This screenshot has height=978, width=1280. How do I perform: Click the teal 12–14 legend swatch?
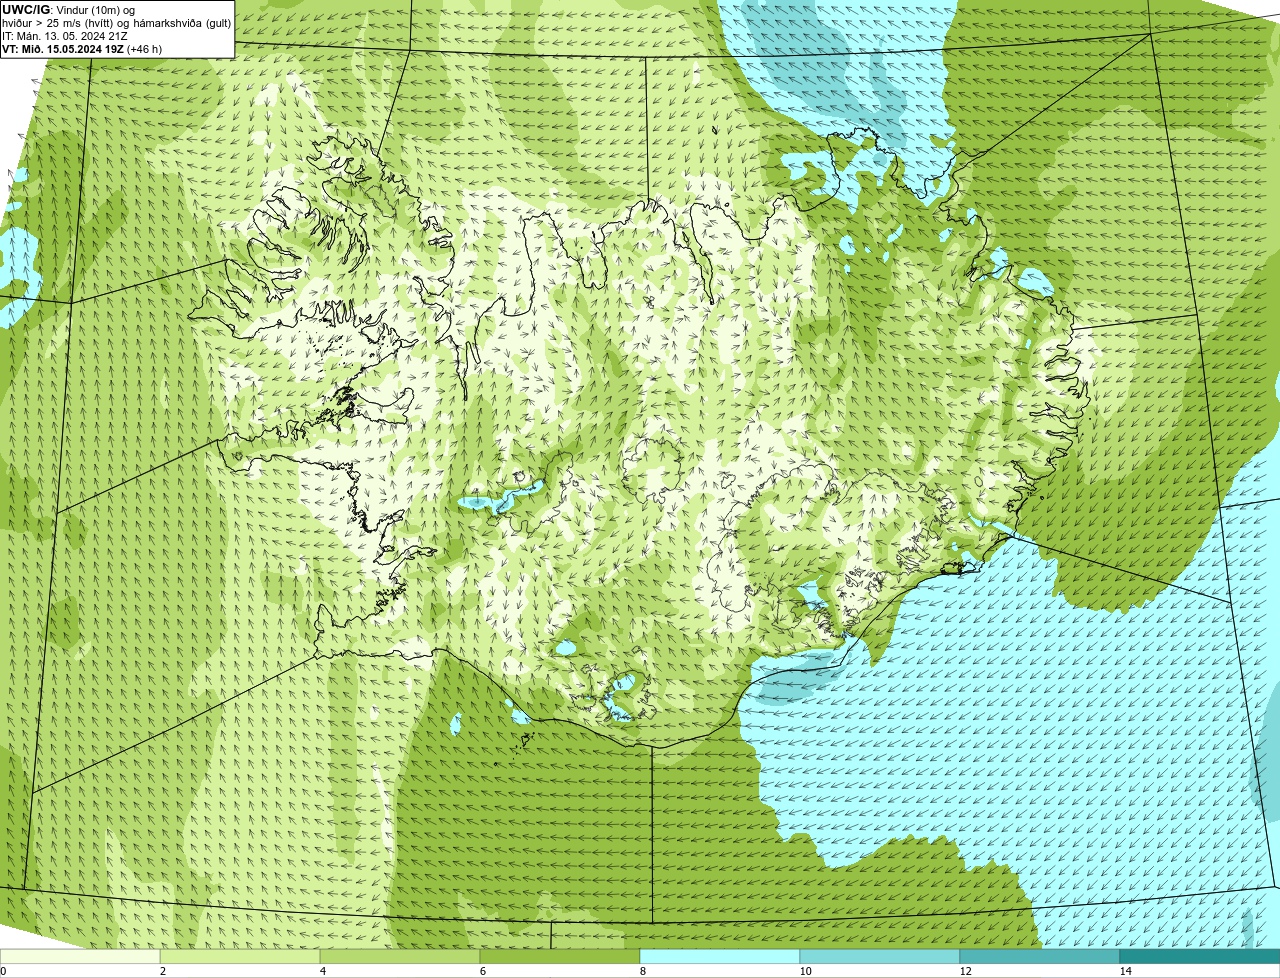1040,956
